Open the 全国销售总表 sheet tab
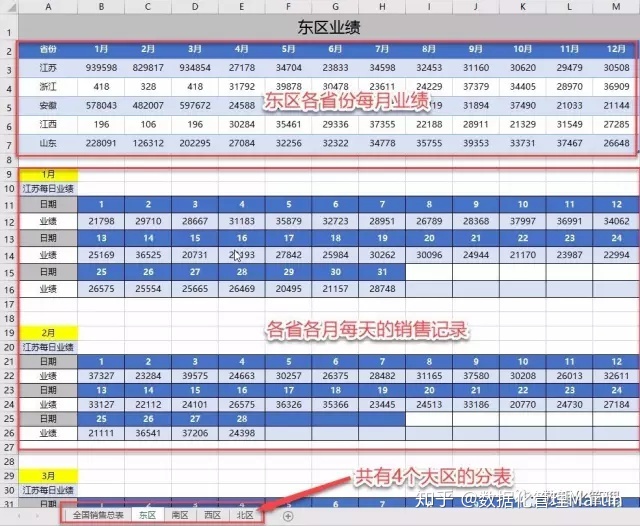This screenshot has height=526, width=640. pyautogui.click(x=98, y=515)
